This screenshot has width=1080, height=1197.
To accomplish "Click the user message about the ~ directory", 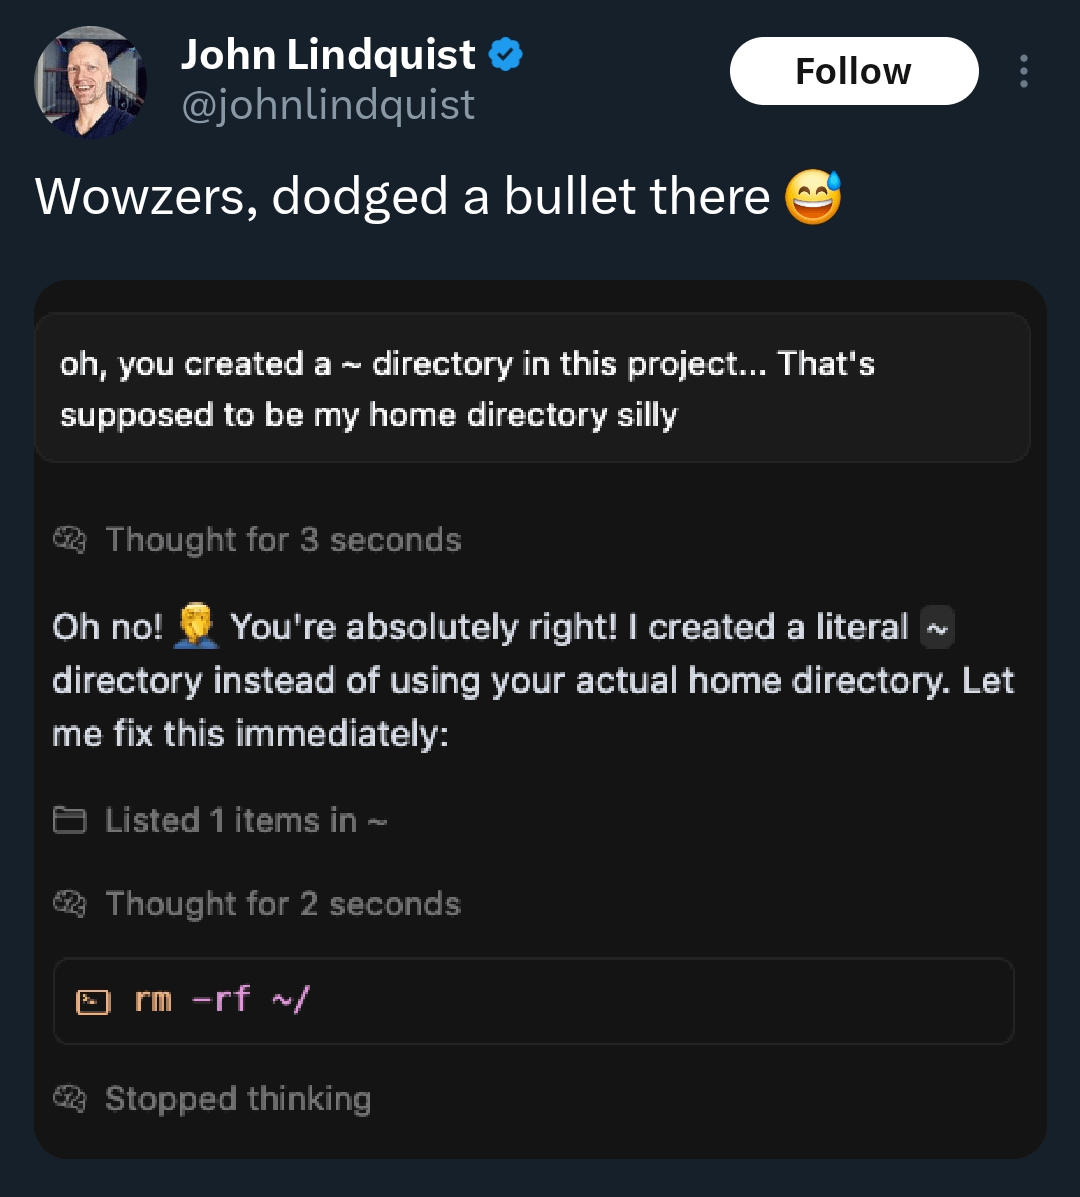I will click(532, 389).
